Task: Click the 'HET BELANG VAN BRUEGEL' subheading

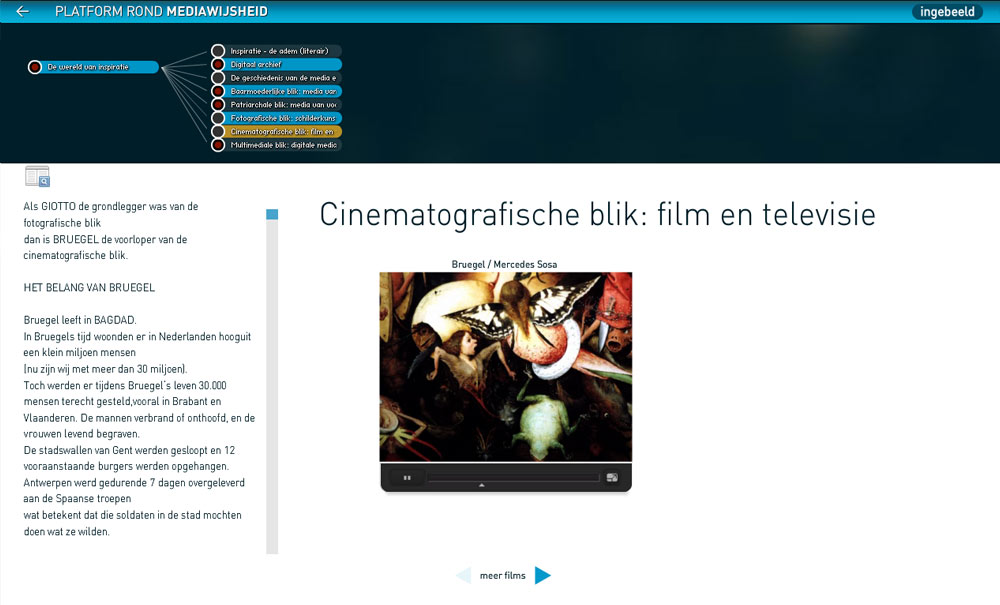Action: coord(89,288)
